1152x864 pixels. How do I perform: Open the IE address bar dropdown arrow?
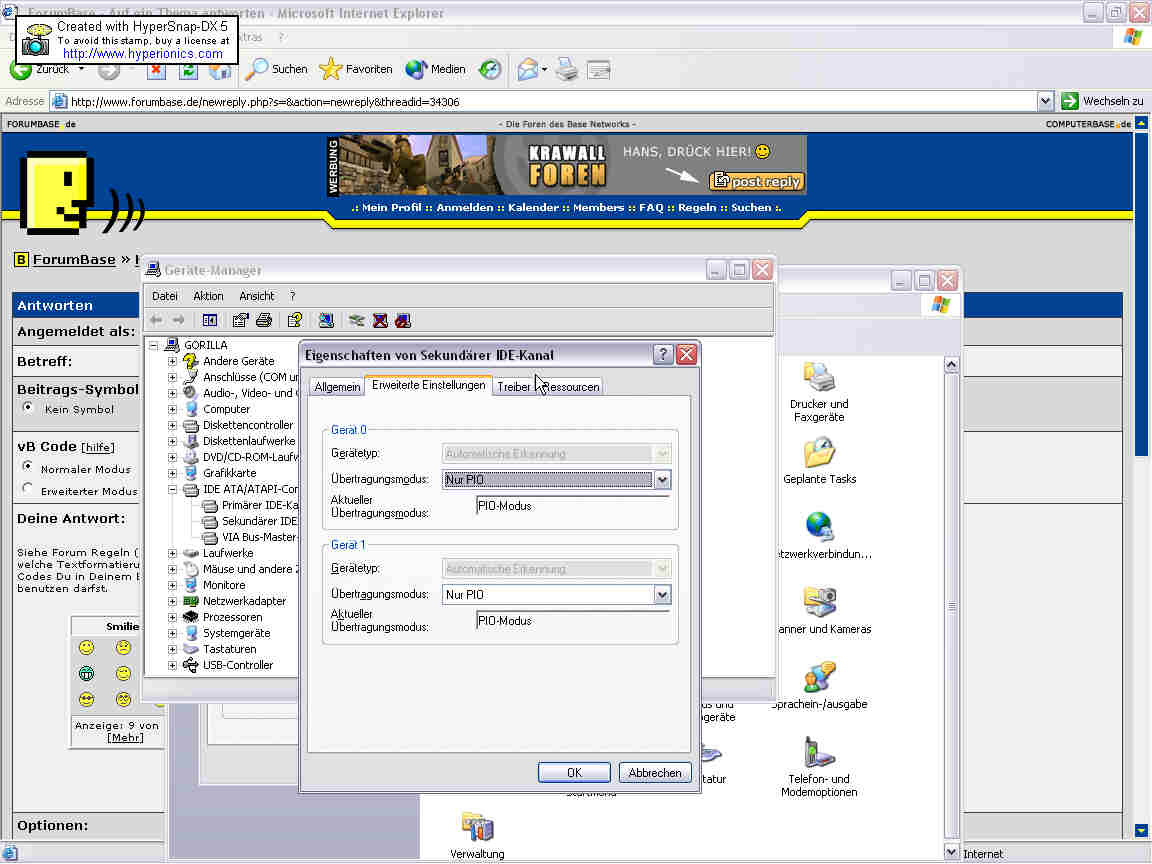1045,101
